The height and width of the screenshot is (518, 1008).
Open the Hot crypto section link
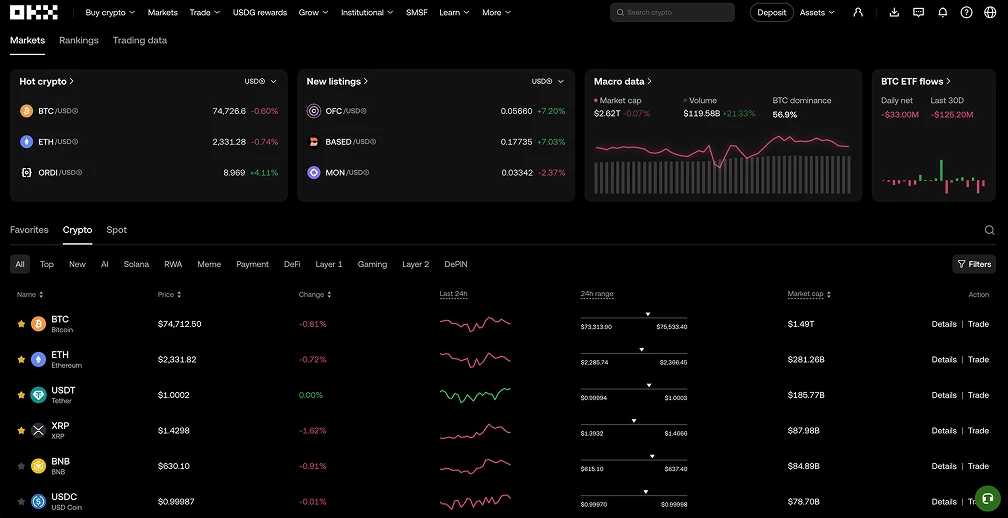pyautogui.click(x=47, y=82)
